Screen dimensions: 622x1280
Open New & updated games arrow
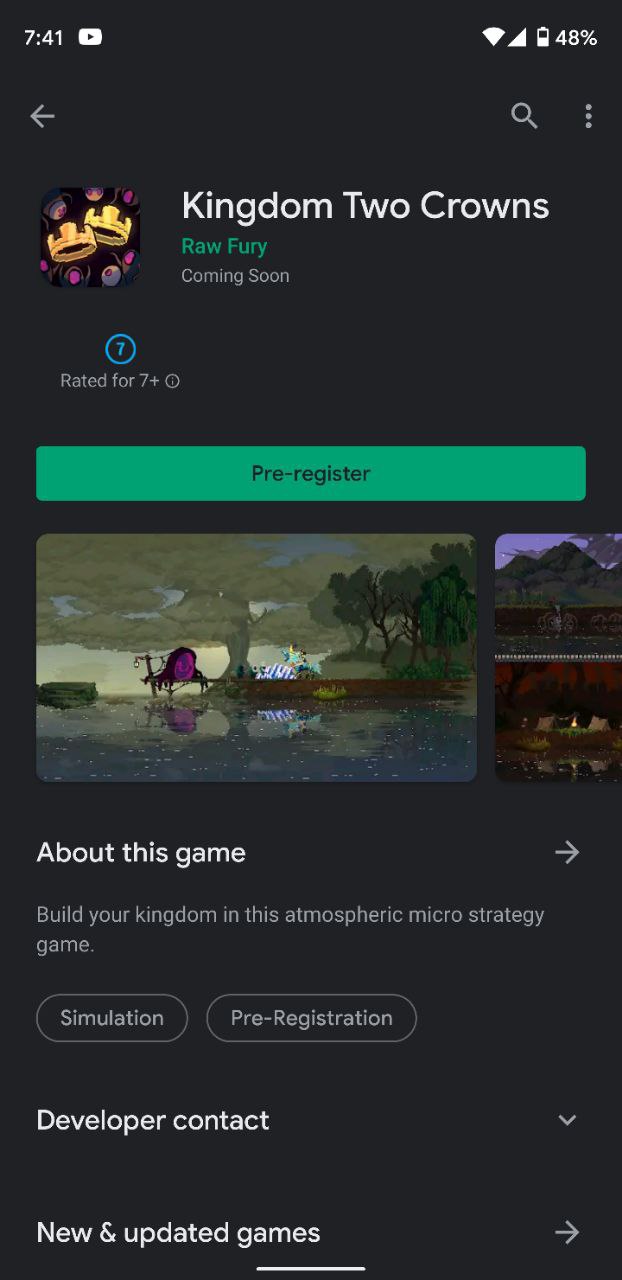pyautogui.click(x=567, y=1232)
